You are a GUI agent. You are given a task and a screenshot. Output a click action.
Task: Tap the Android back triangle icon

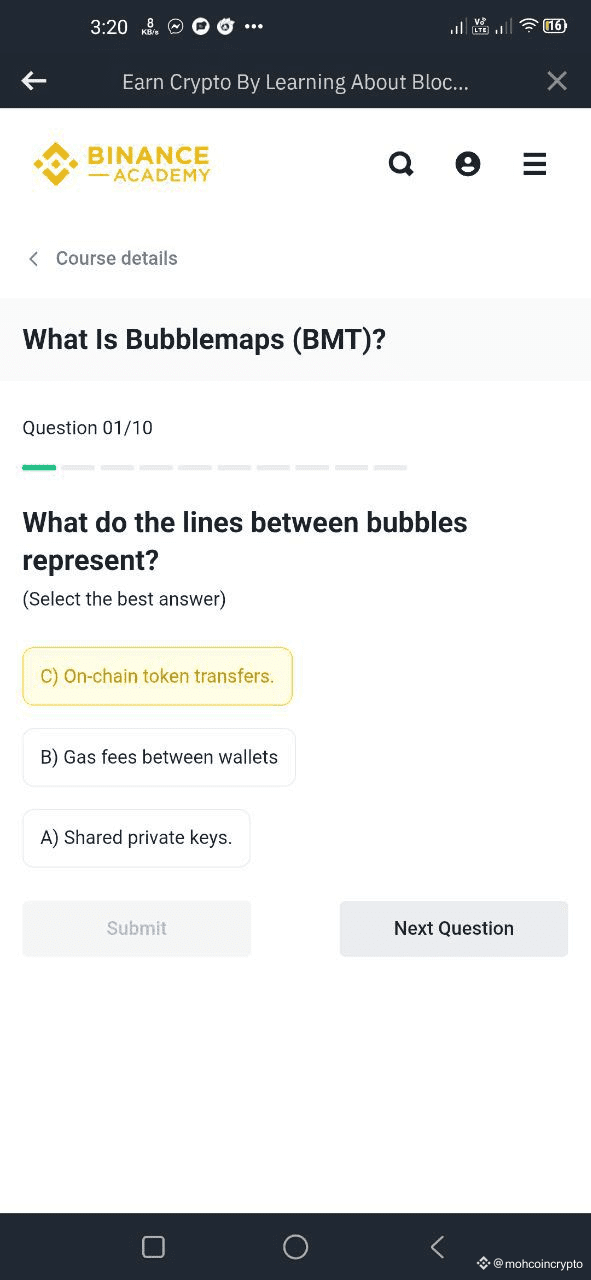coord(437,1246)
